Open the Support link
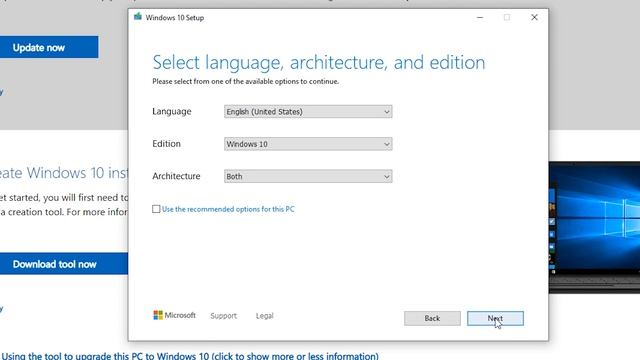 click(223, 316)
